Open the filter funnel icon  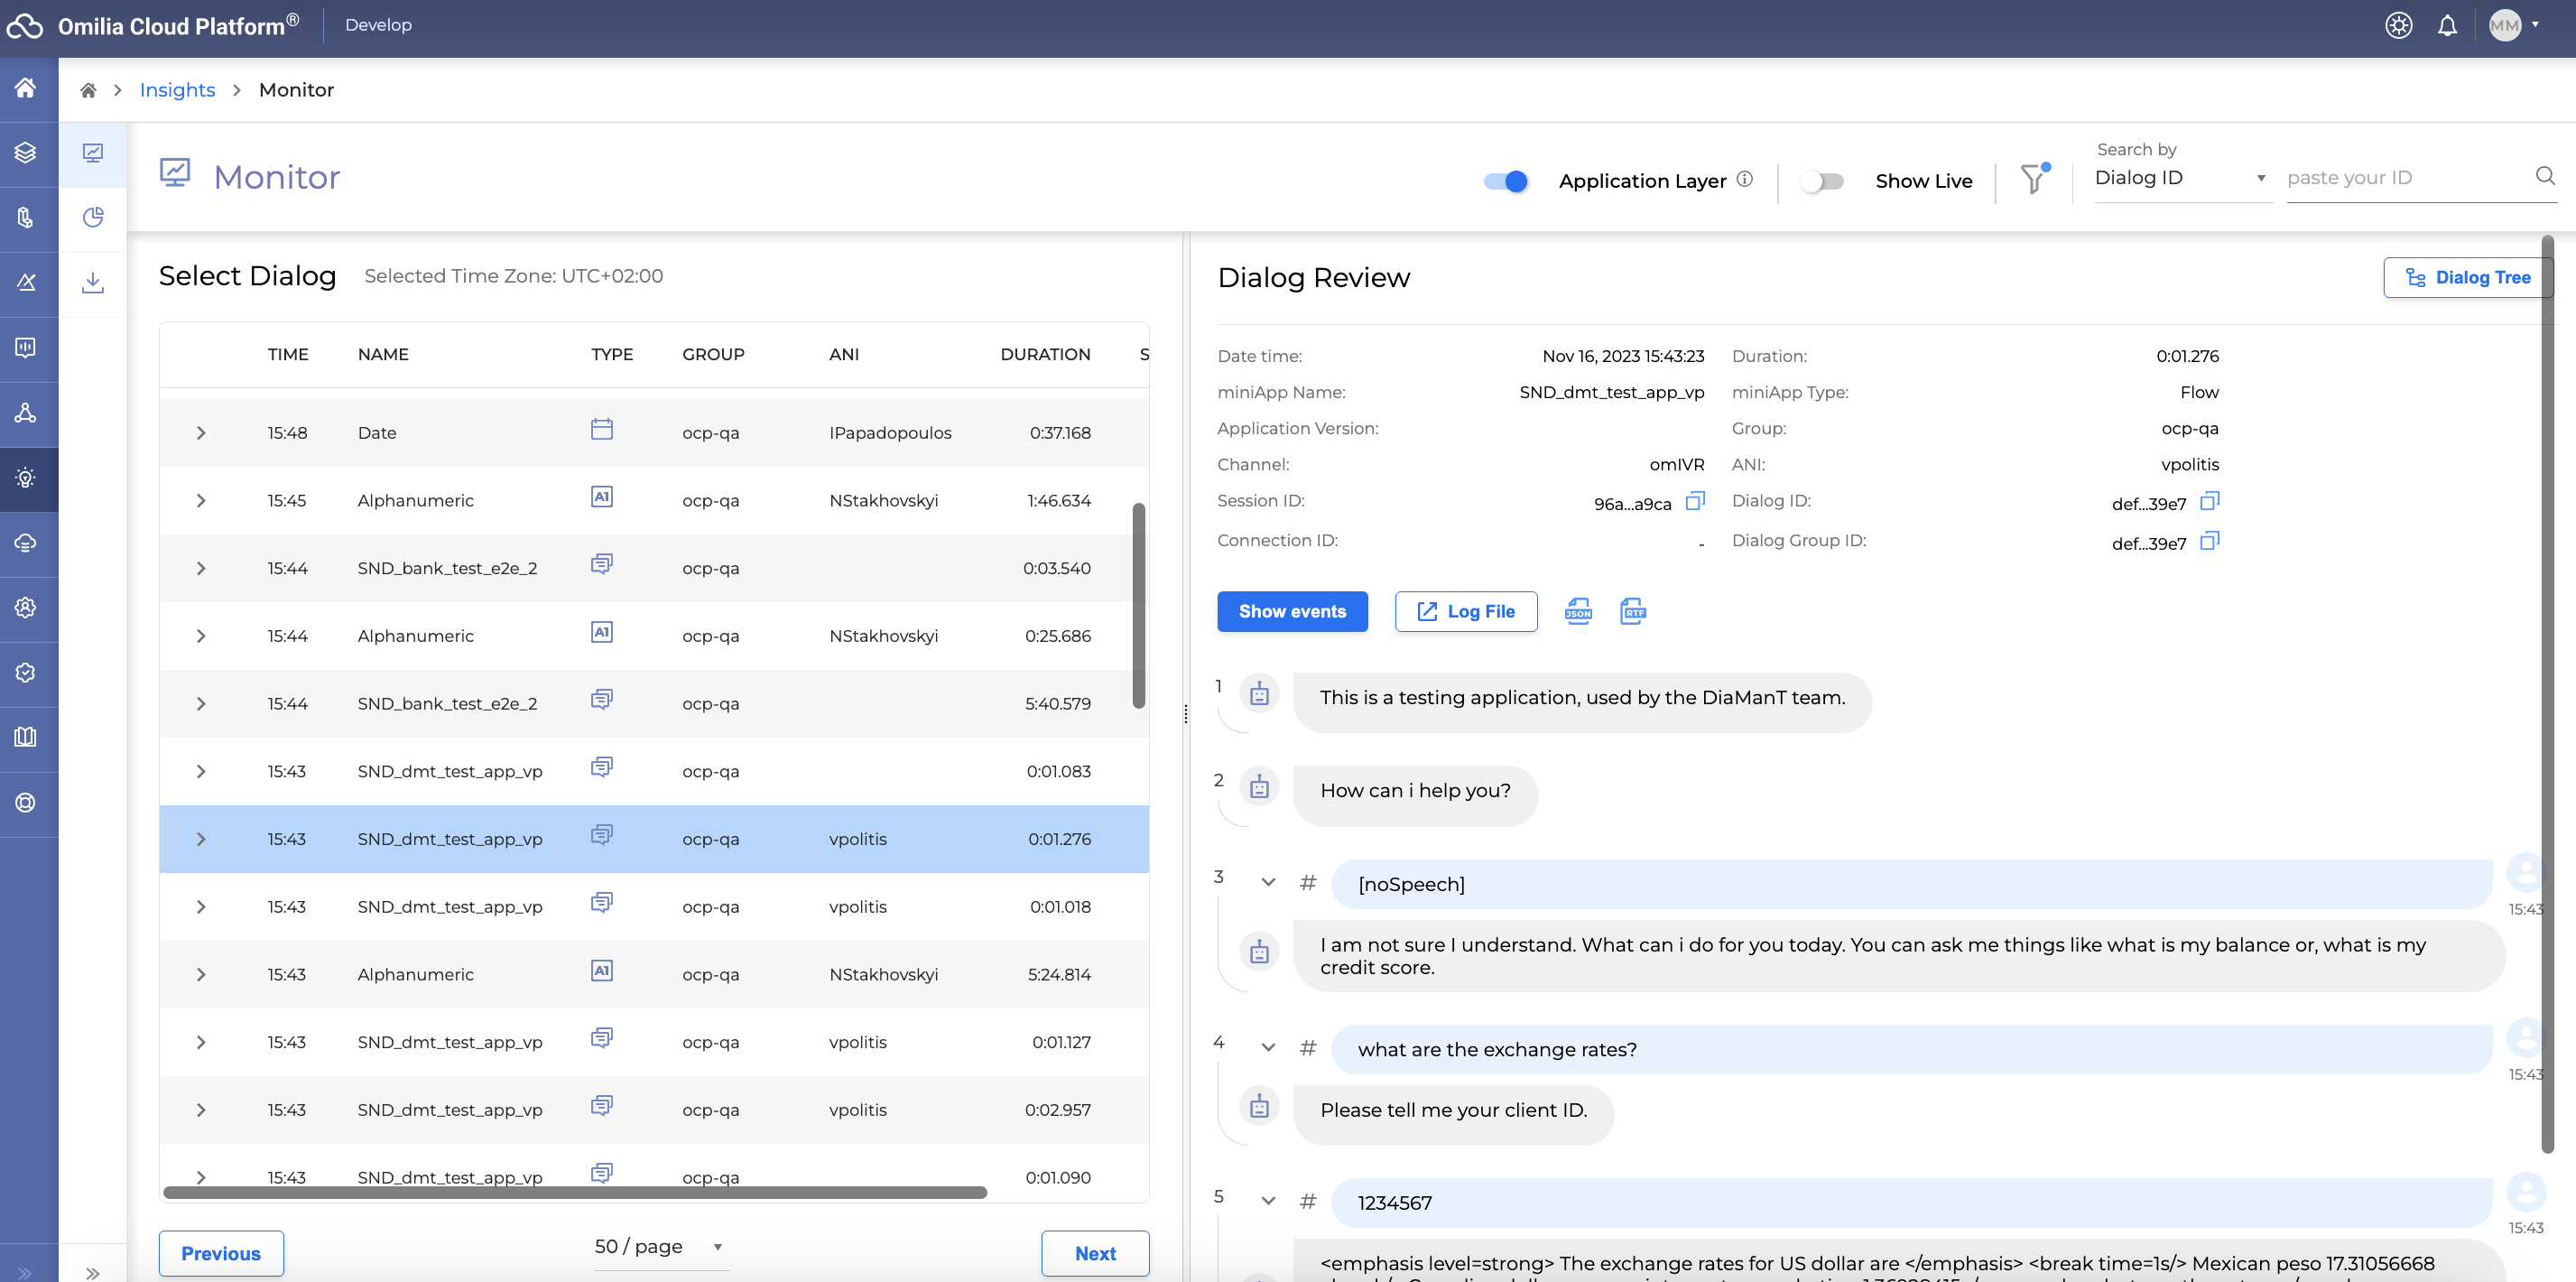pos(2033,180)
